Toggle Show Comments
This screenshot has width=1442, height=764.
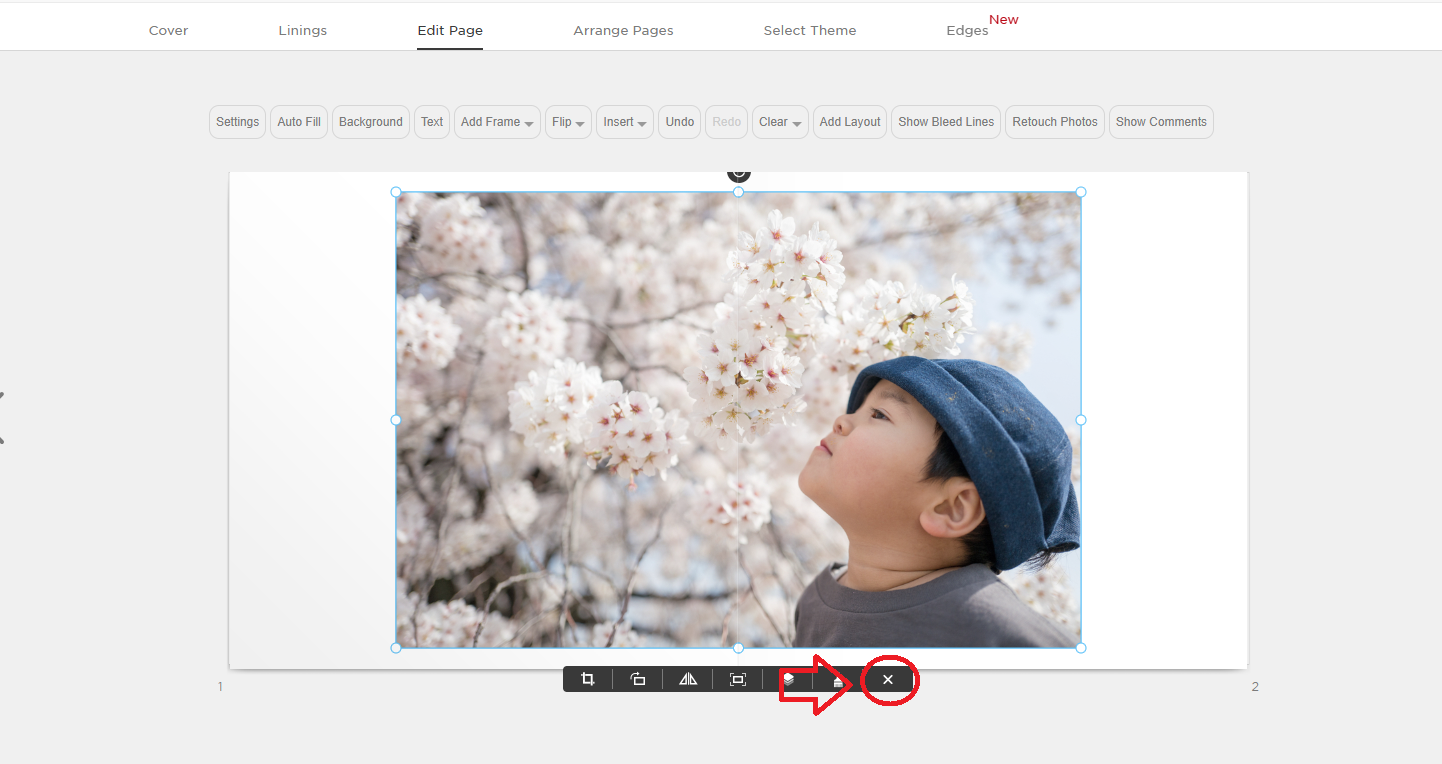(x=1161, y=122)
